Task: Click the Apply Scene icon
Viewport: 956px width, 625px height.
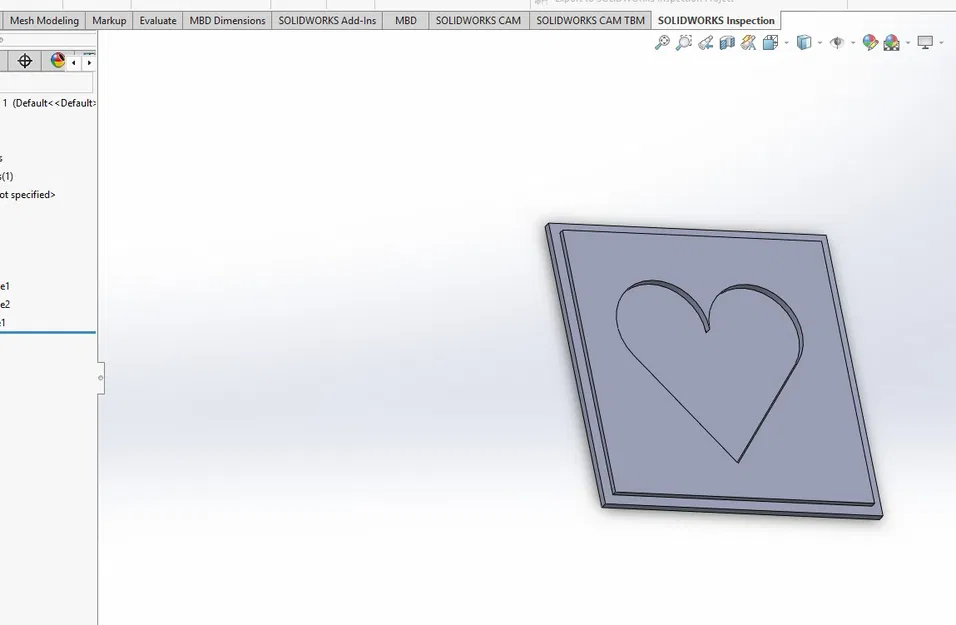Action: [x=890, y=43]
